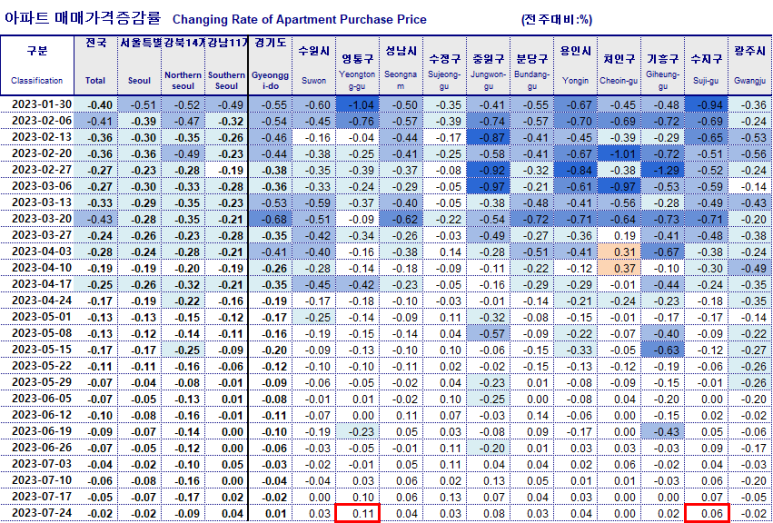Click the subtitle 'Changing Rate of Apartment Purchase Price'
Viewport: 773px width, 523px height.
coord(299,19)
